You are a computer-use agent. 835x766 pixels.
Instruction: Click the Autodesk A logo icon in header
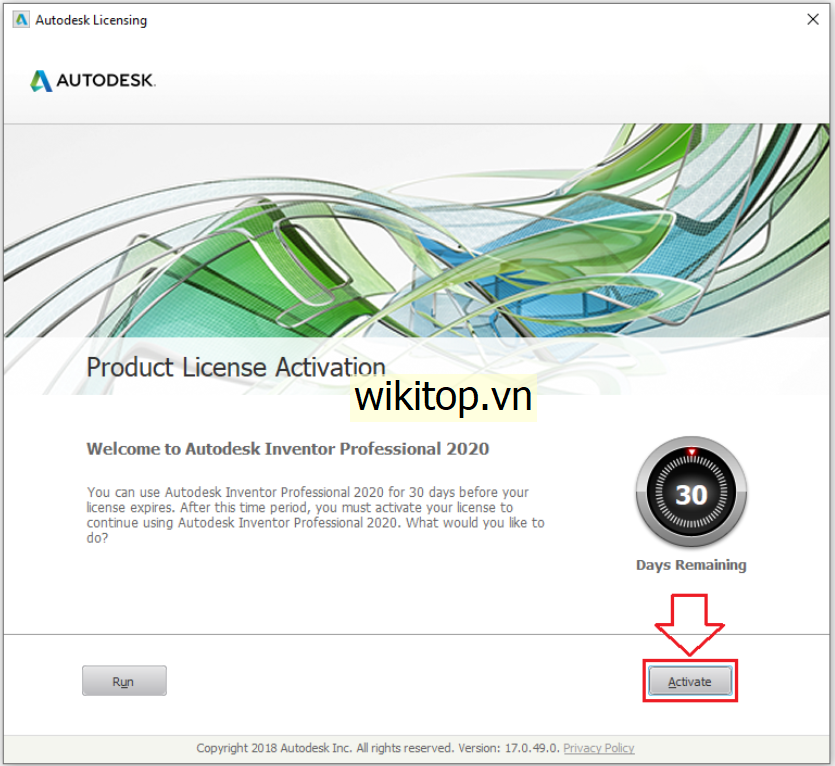(x=41, y=81)
